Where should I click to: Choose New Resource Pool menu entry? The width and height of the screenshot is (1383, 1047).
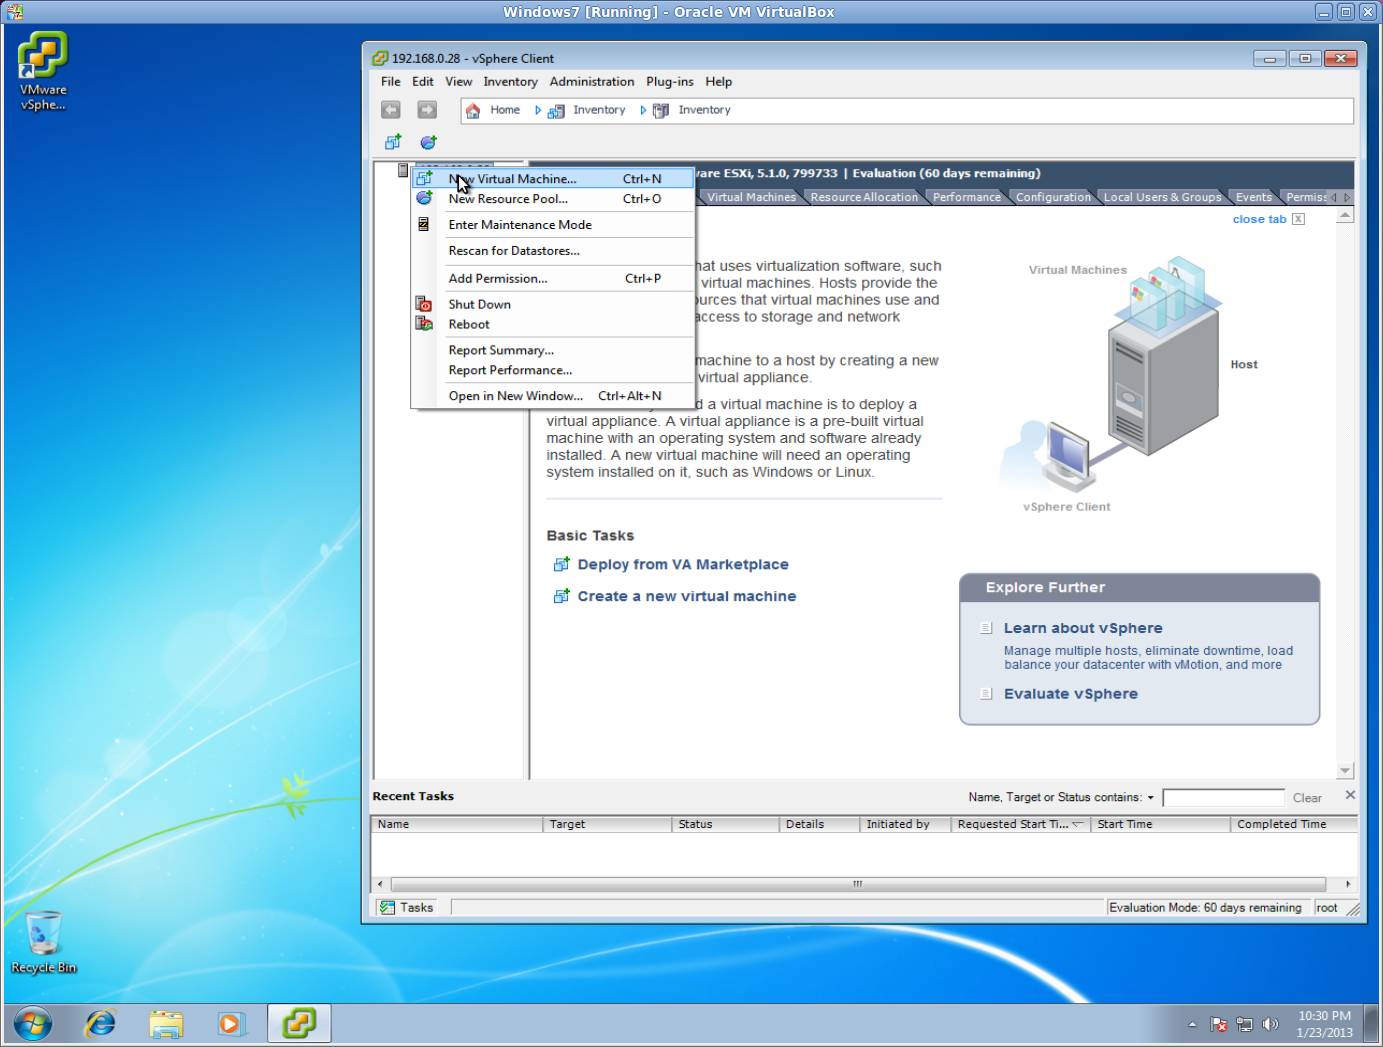pyautogui.click(x=553, y=199)
